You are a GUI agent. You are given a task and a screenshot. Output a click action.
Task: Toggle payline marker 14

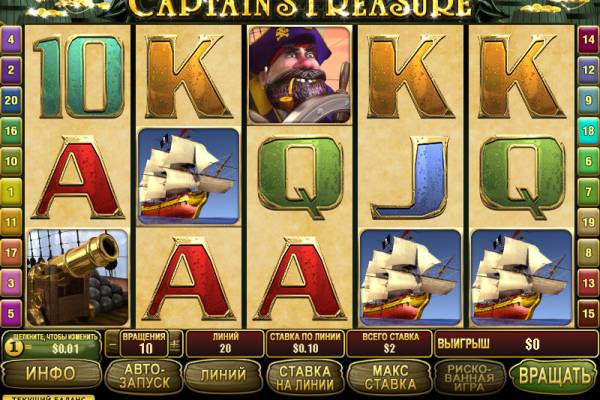(x=588, y=39)
